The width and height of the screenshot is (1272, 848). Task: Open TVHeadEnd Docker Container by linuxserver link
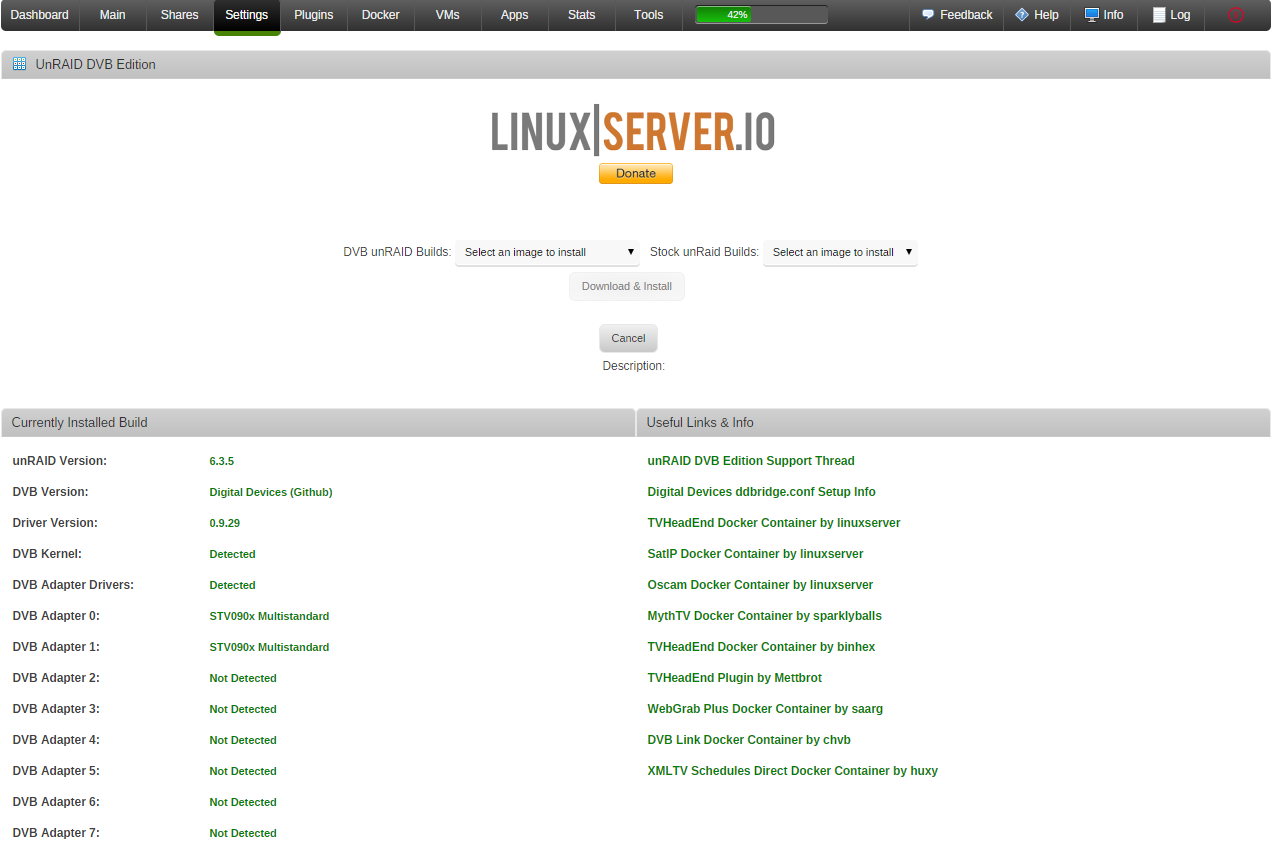pos(774,523)
